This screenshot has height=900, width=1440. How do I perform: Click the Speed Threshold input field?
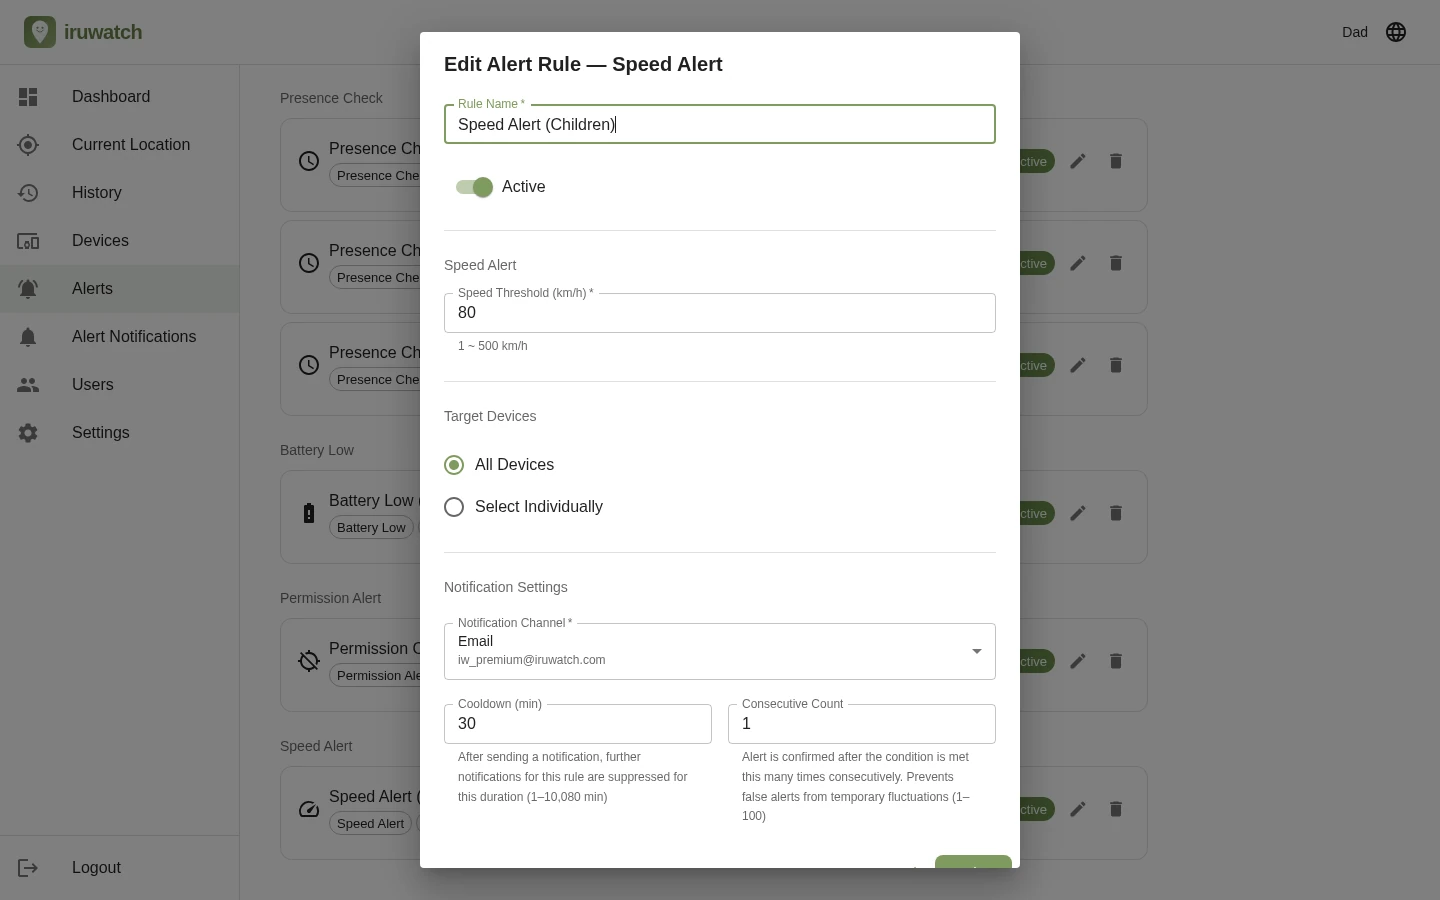(720, 313)
